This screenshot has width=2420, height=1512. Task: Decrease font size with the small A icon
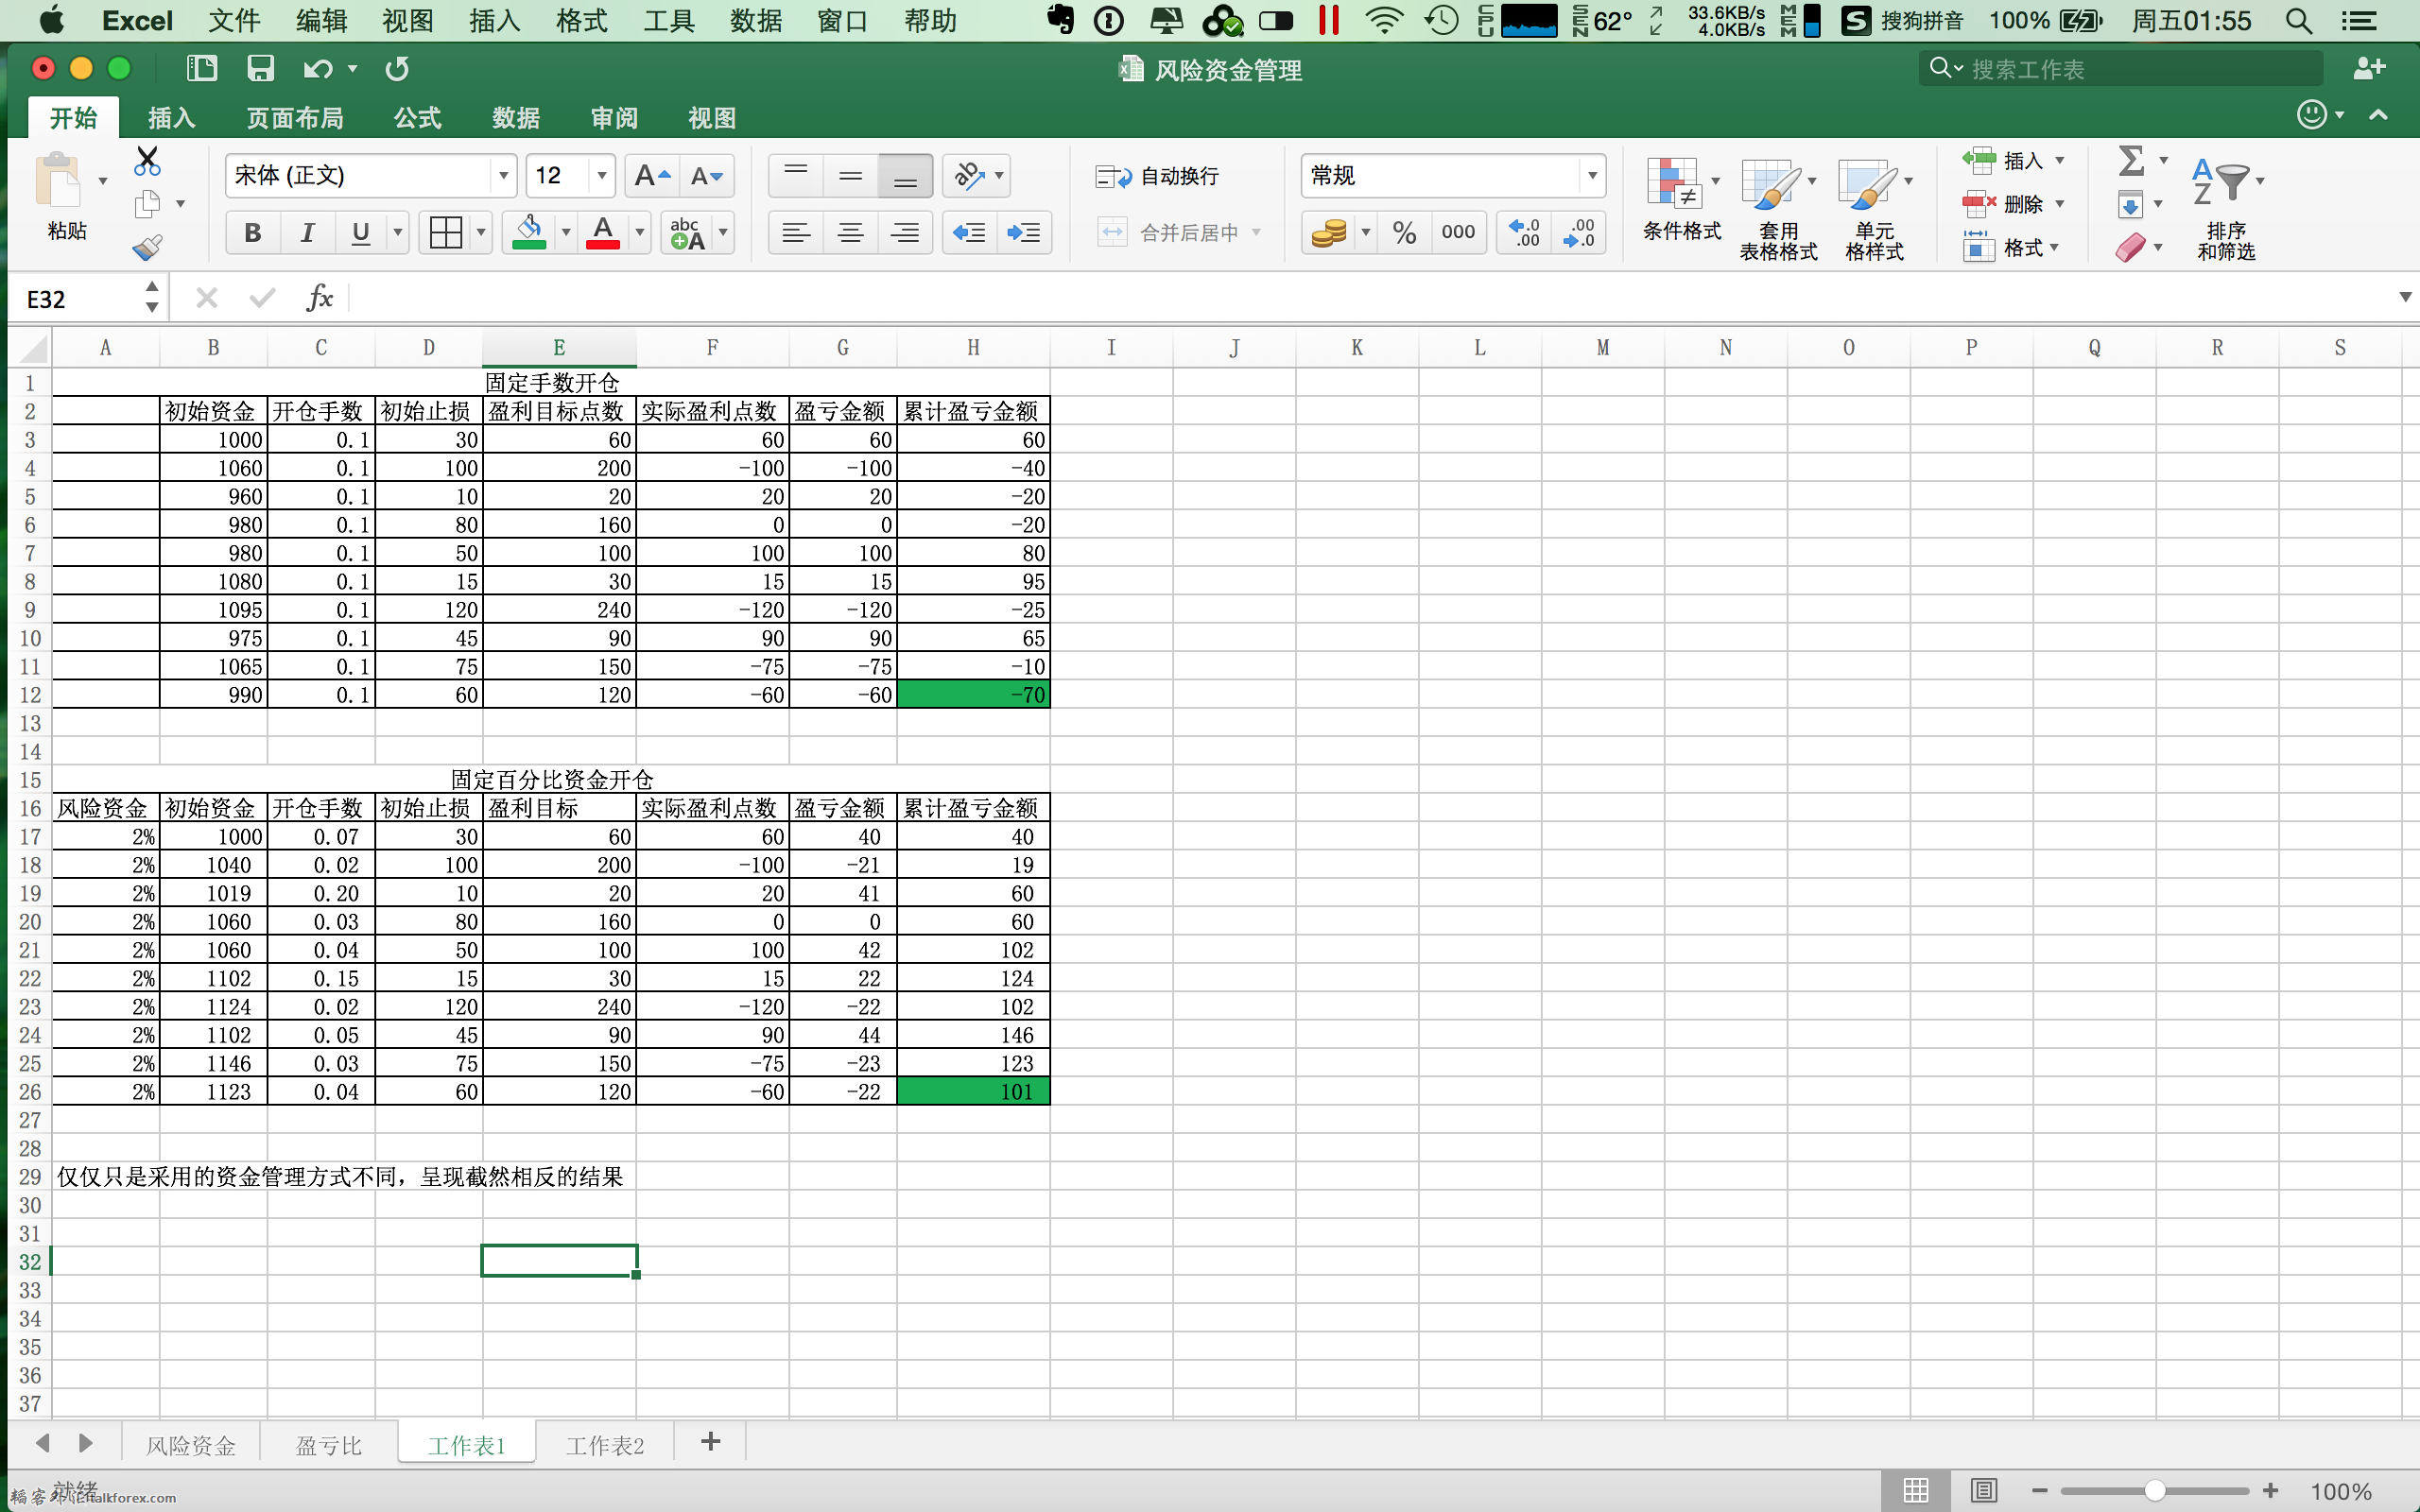707,176
